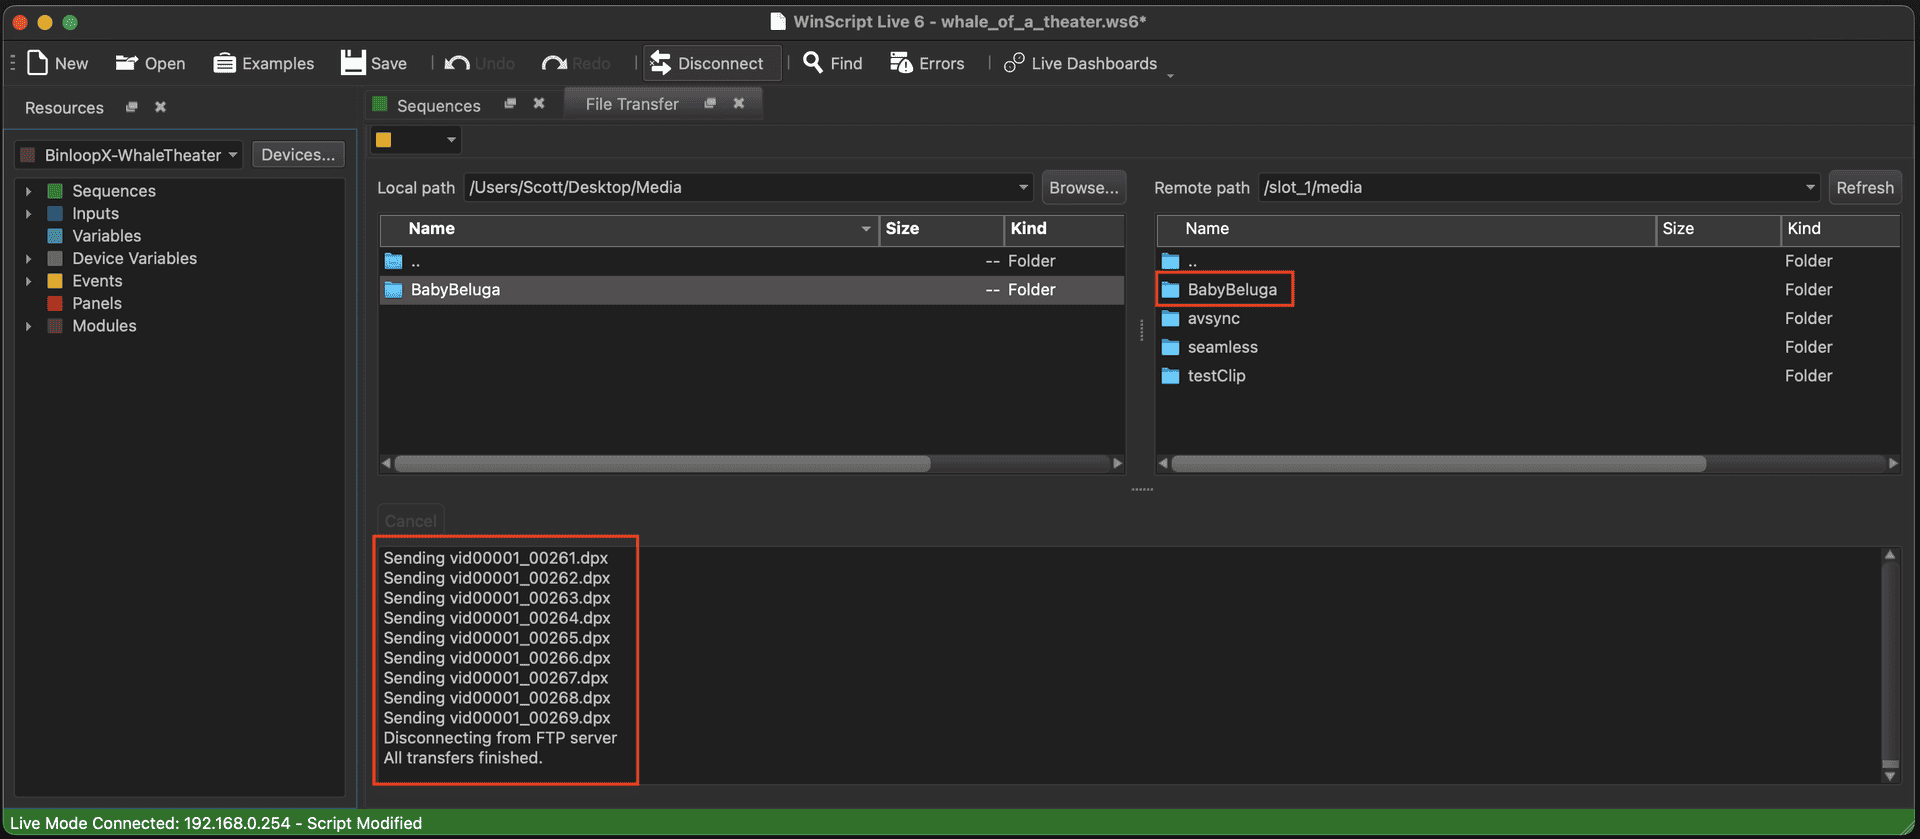Save the script with the floppy icon
Screen dimensions: 1920x839
coord(353,63)
